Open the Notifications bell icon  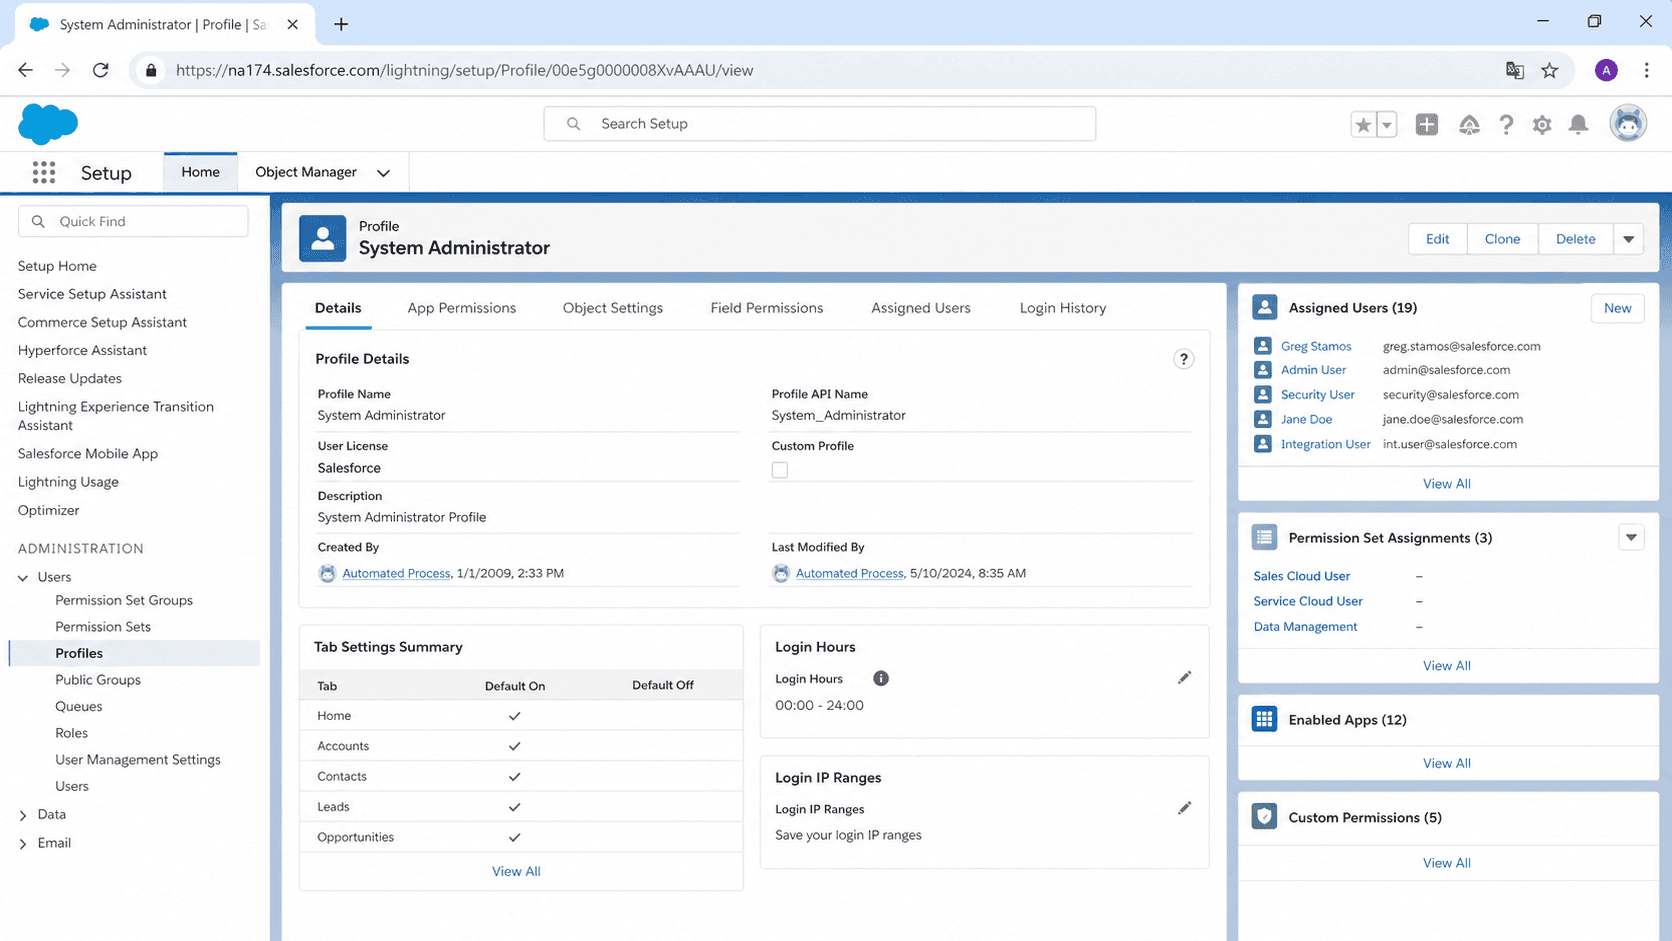click(1578, 124)
